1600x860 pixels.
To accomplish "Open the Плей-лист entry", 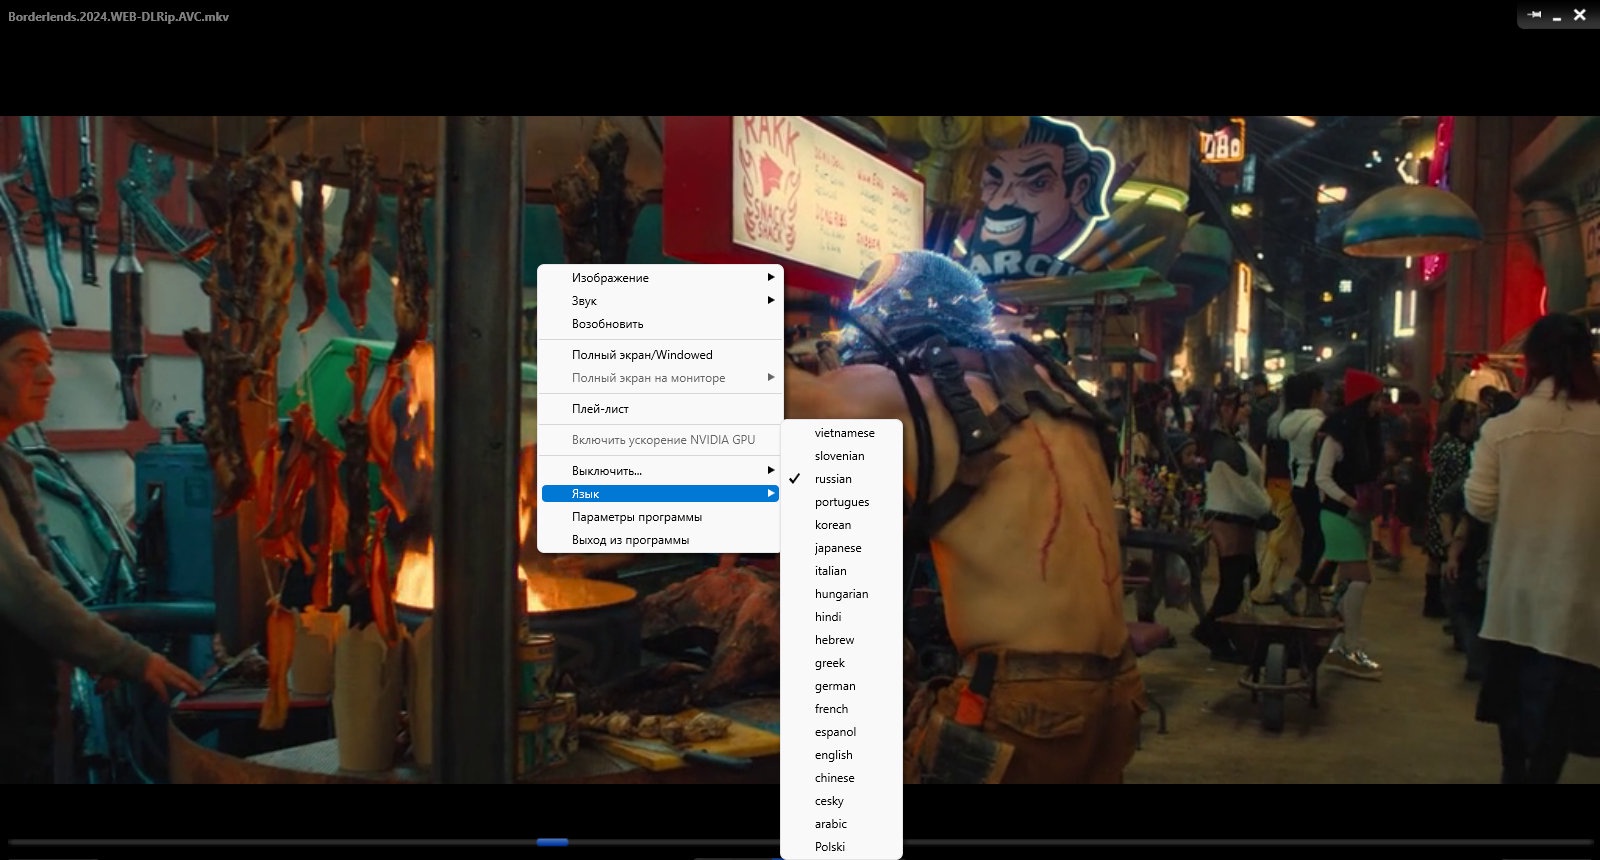I will tap(660, 409).
